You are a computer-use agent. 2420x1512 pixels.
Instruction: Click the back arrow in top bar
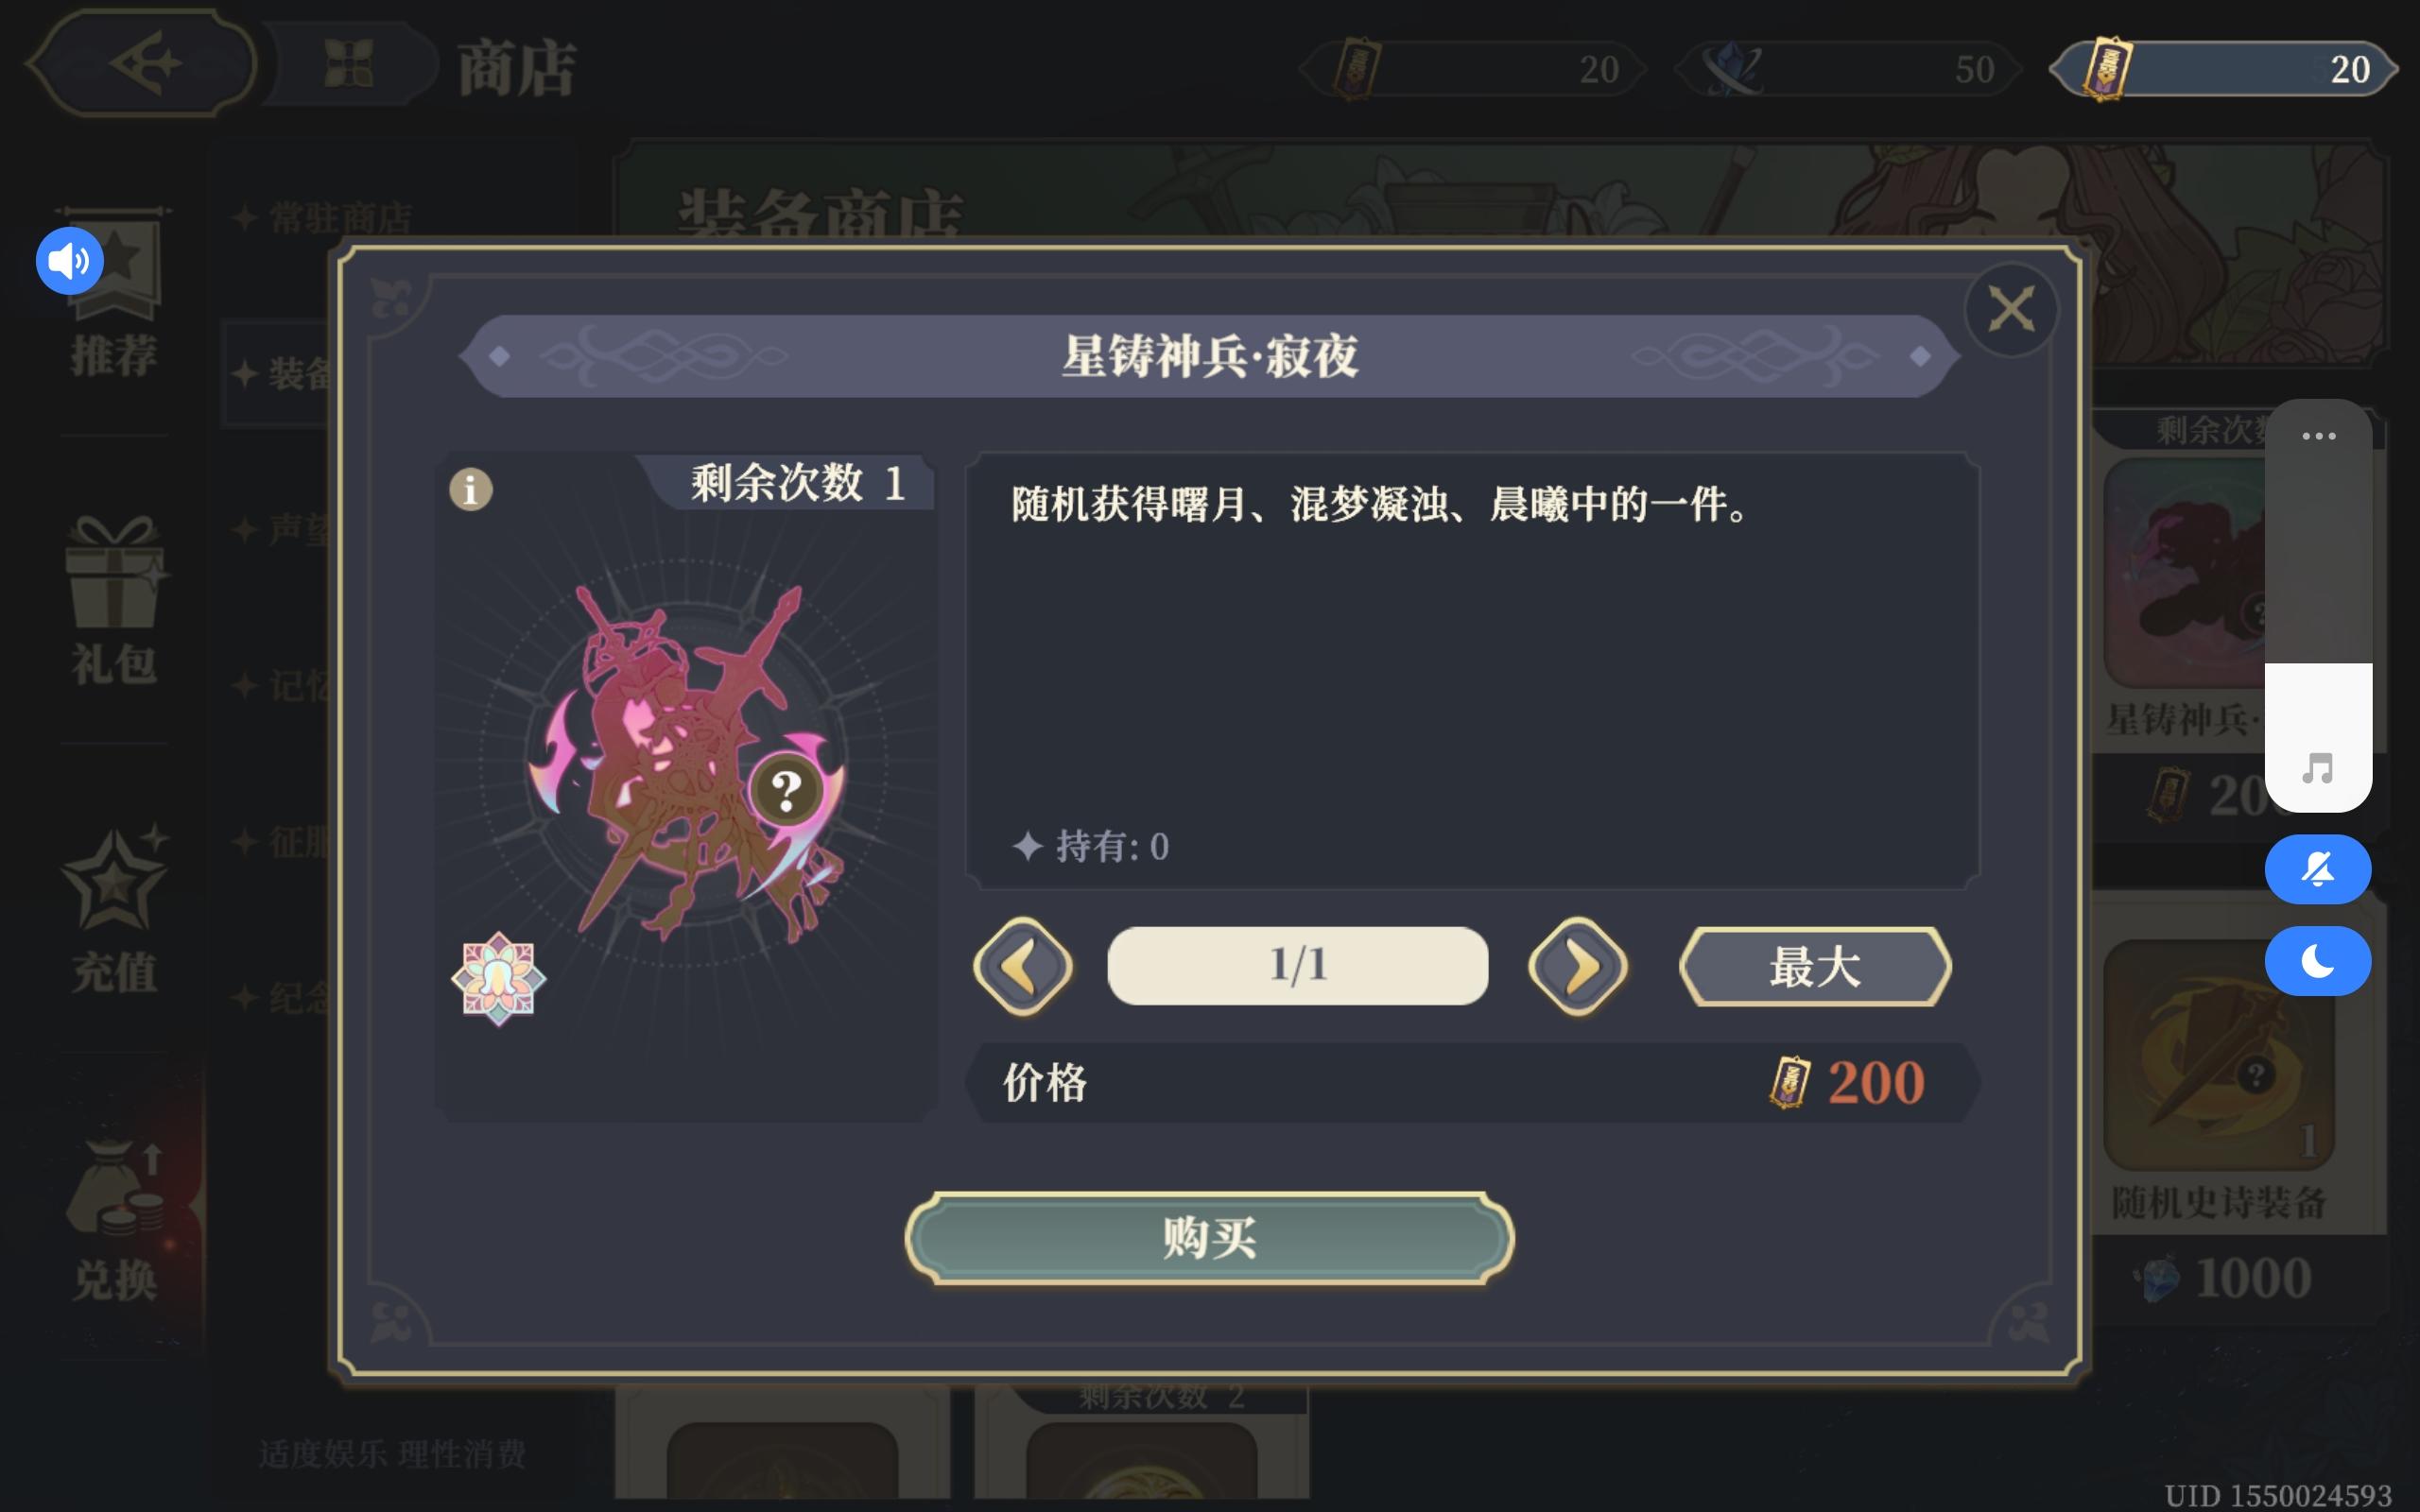point(142,63)
